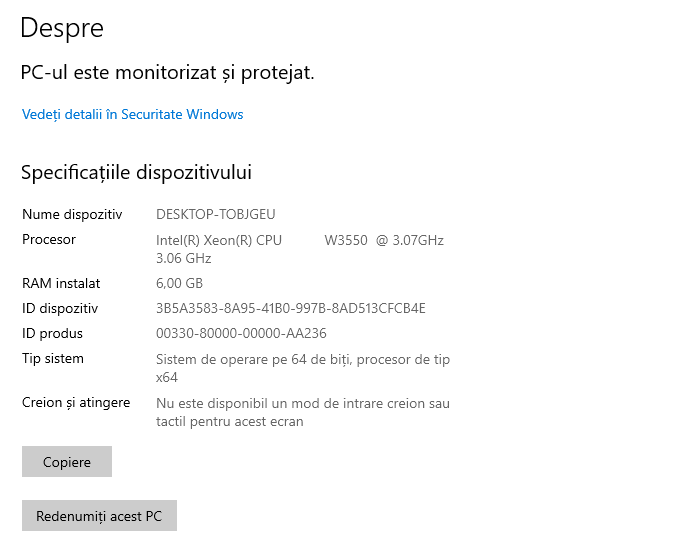Select the device name DESKTOP-TOBJGEU
The height and width of the screenshot is (550, 691).
click(x=215, y=214)
